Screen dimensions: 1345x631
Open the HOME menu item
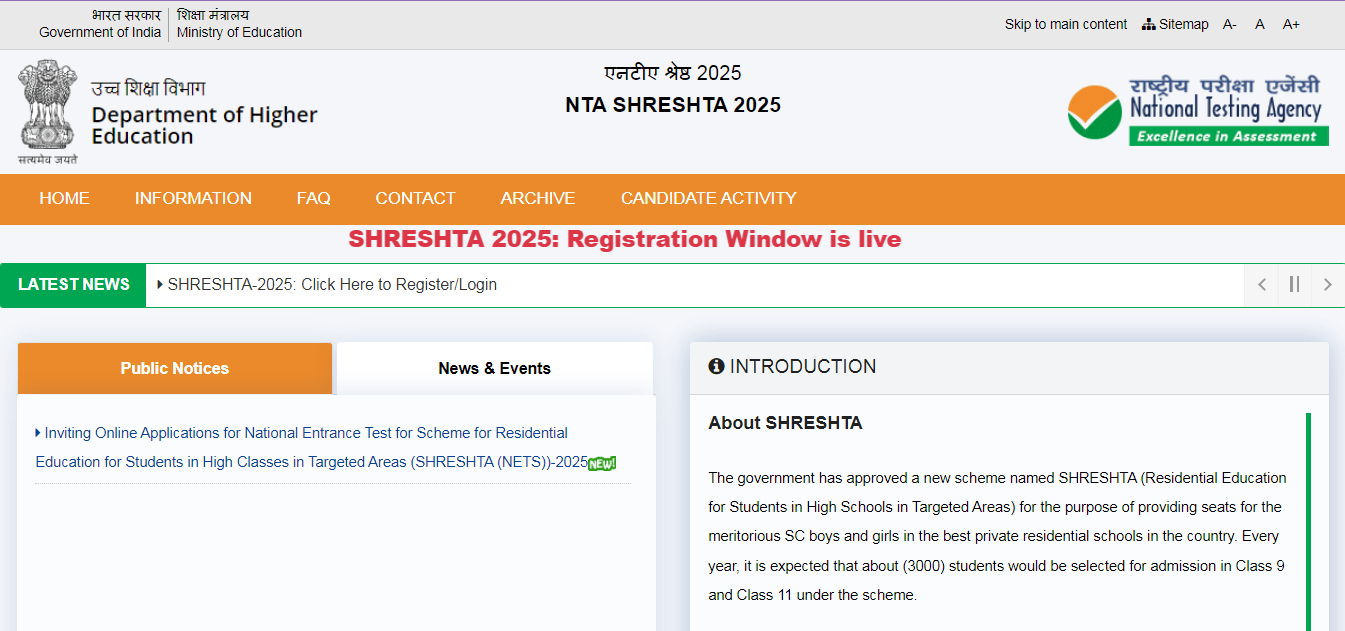[x=64, y=198]
